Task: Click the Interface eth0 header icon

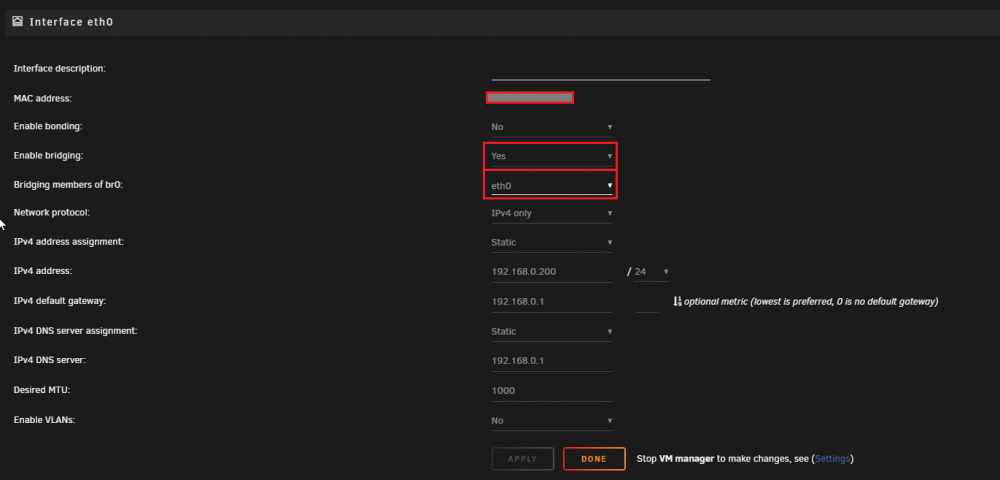Action: pyautogui.click(x=18, y=22)
